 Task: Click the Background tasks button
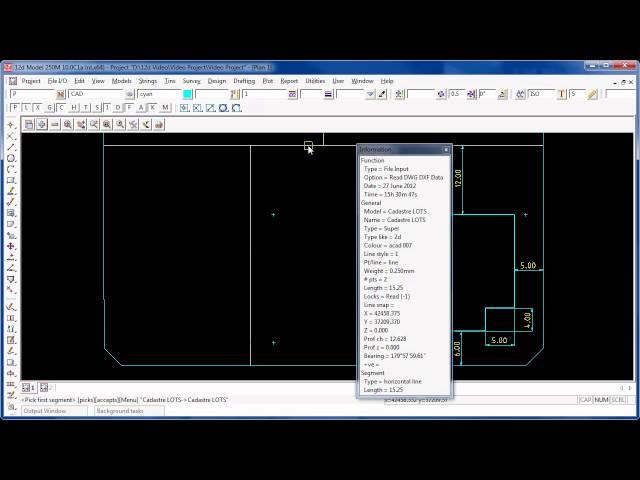[x=130, y=411]
